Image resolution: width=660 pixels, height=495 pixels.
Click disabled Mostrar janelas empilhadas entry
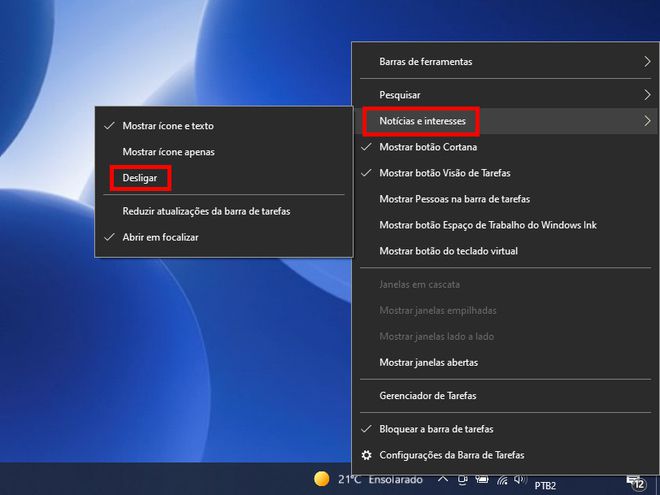click(x=505, y=311)
